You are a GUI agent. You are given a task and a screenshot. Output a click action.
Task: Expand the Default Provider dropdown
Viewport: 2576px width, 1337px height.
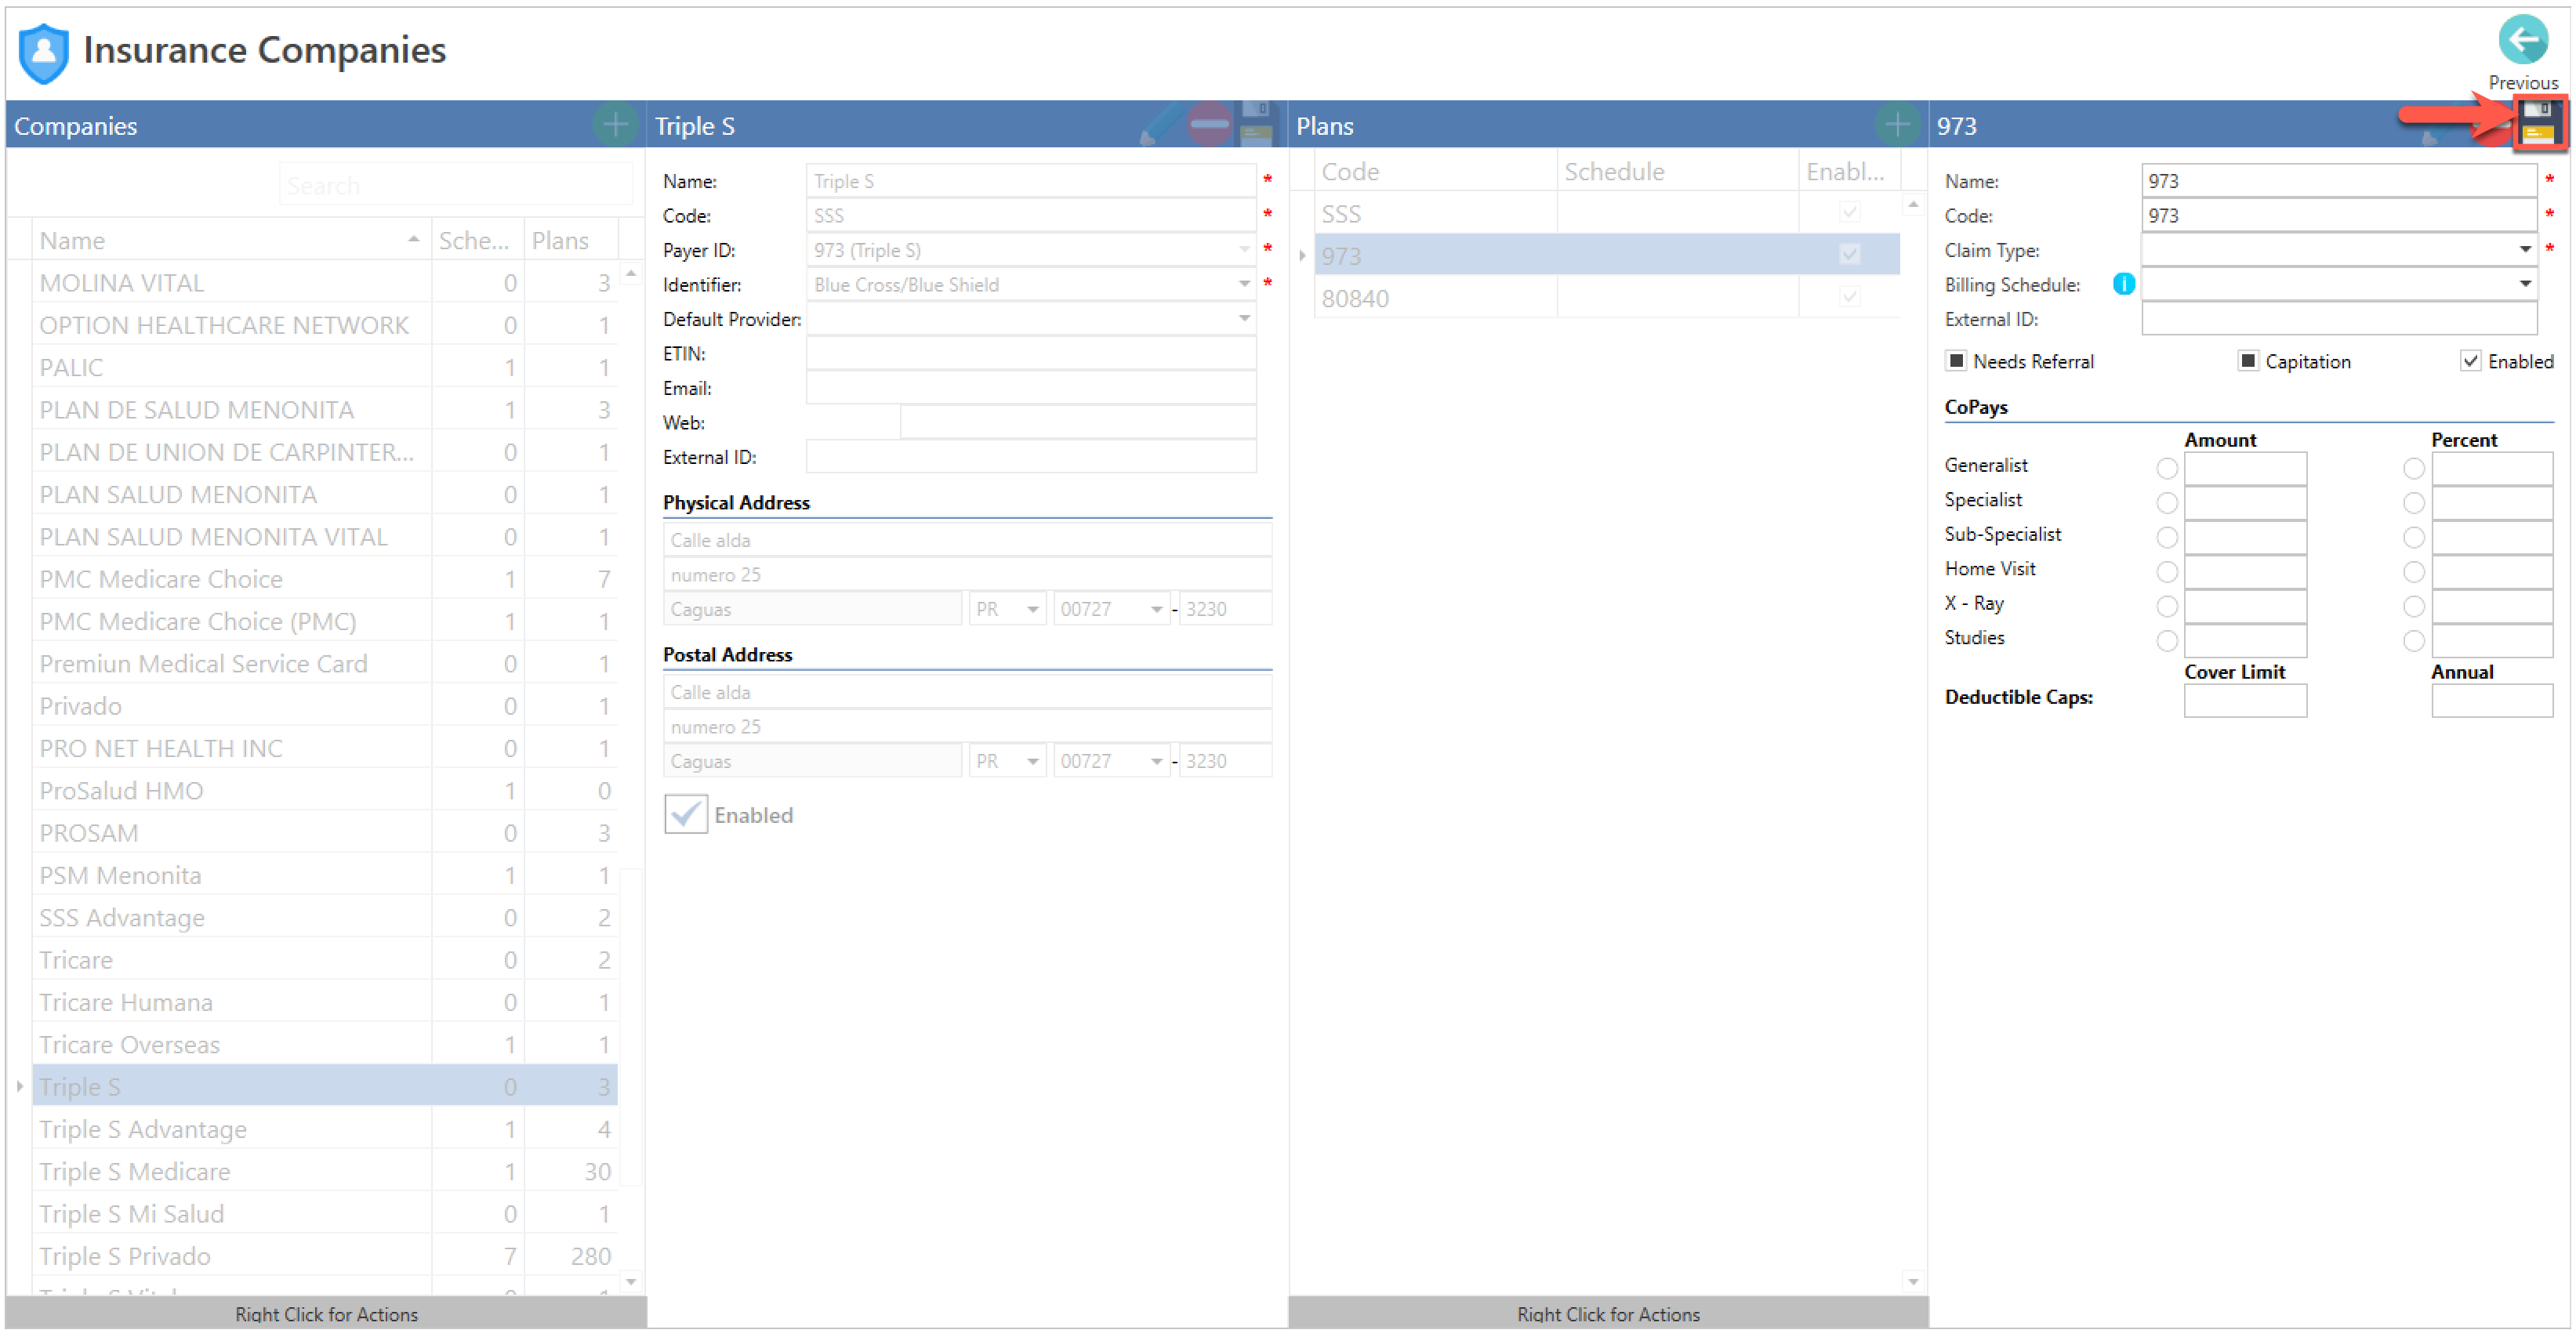(1244, 319)
